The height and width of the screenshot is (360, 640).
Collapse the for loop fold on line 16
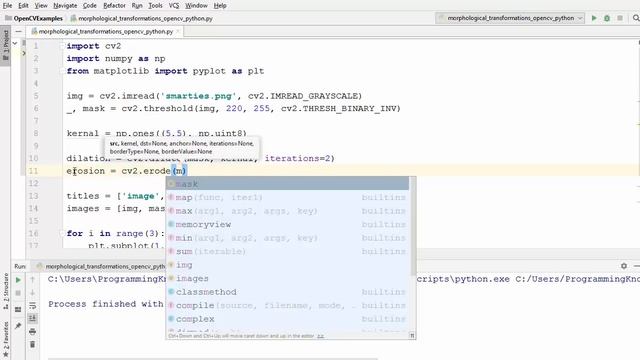tap(62, 233)
